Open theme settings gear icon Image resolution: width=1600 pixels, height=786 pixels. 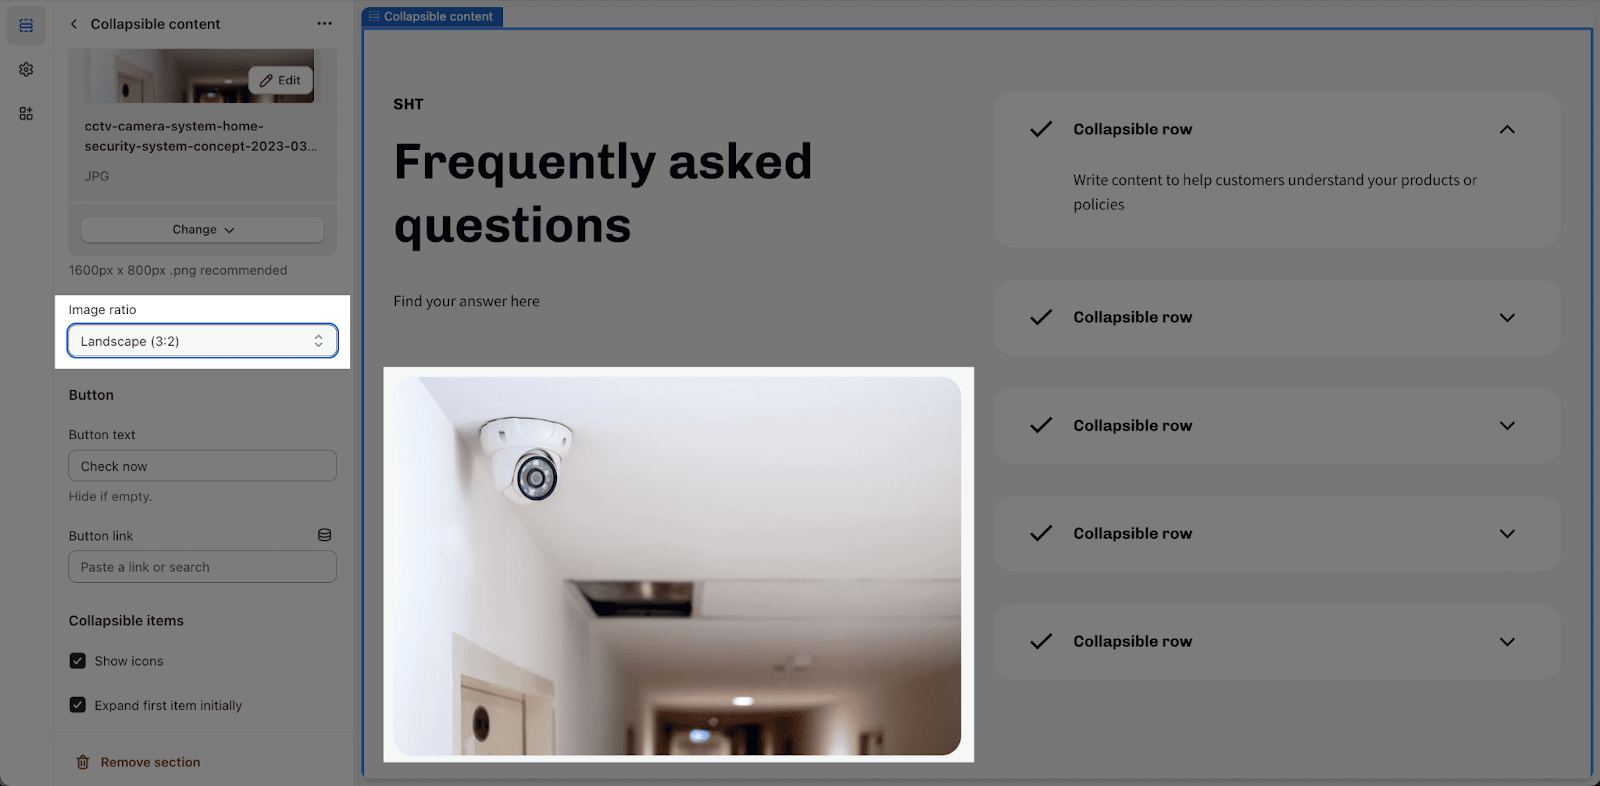pos(26,70)
